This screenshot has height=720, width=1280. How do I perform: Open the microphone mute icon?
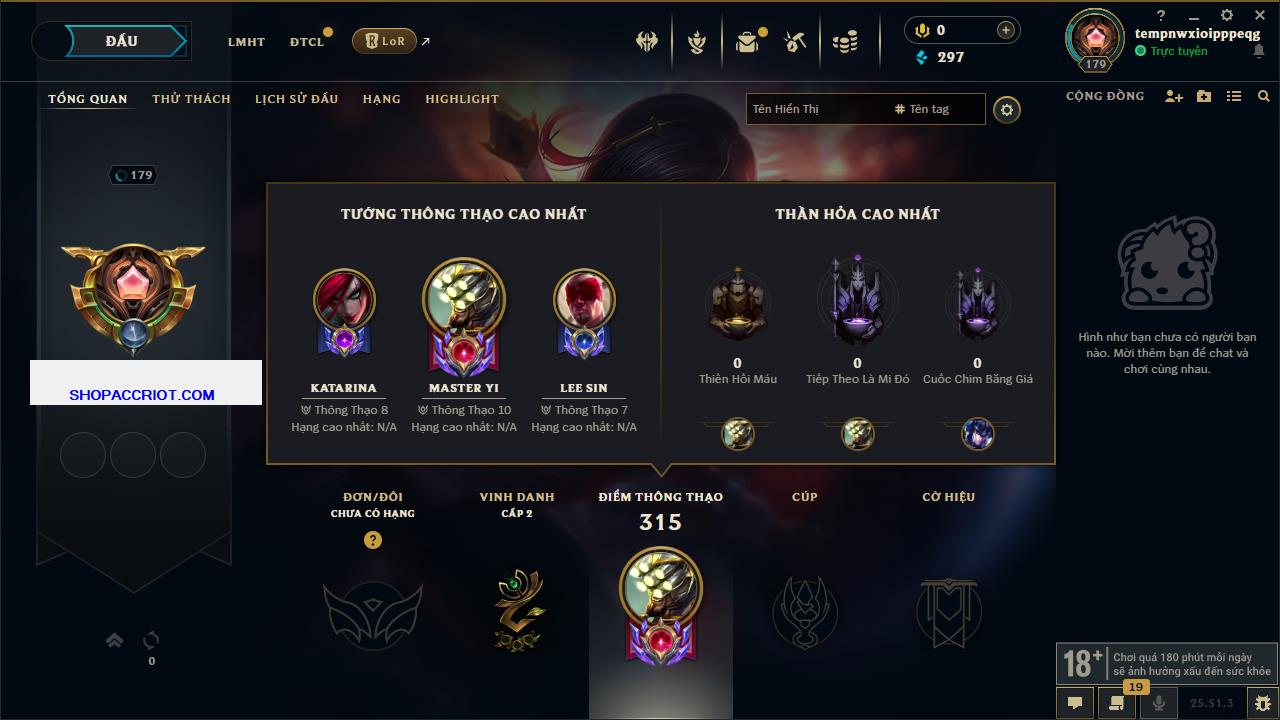pos(1159,703)
